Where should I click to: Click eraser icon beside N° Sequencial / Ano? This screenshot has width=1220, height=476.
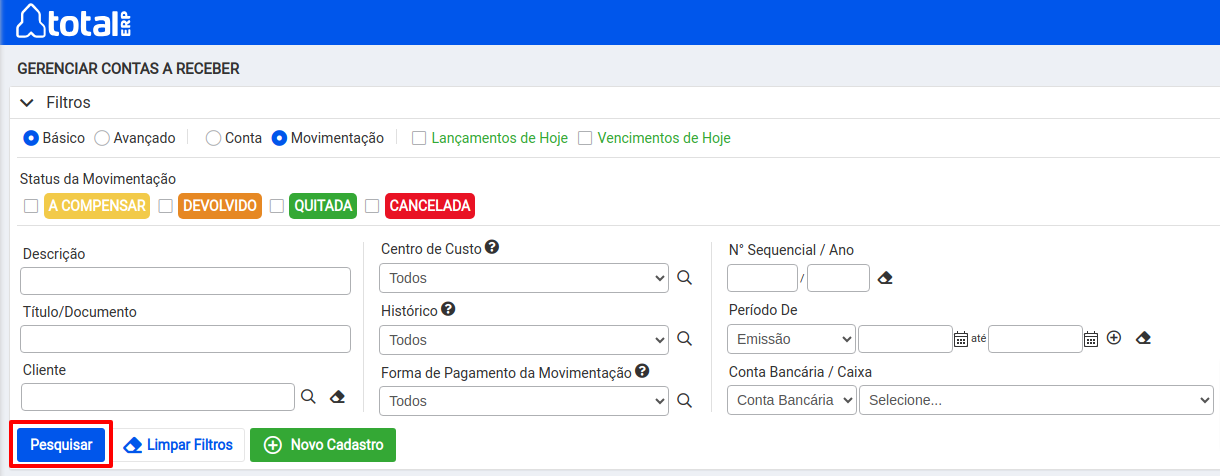885,278
